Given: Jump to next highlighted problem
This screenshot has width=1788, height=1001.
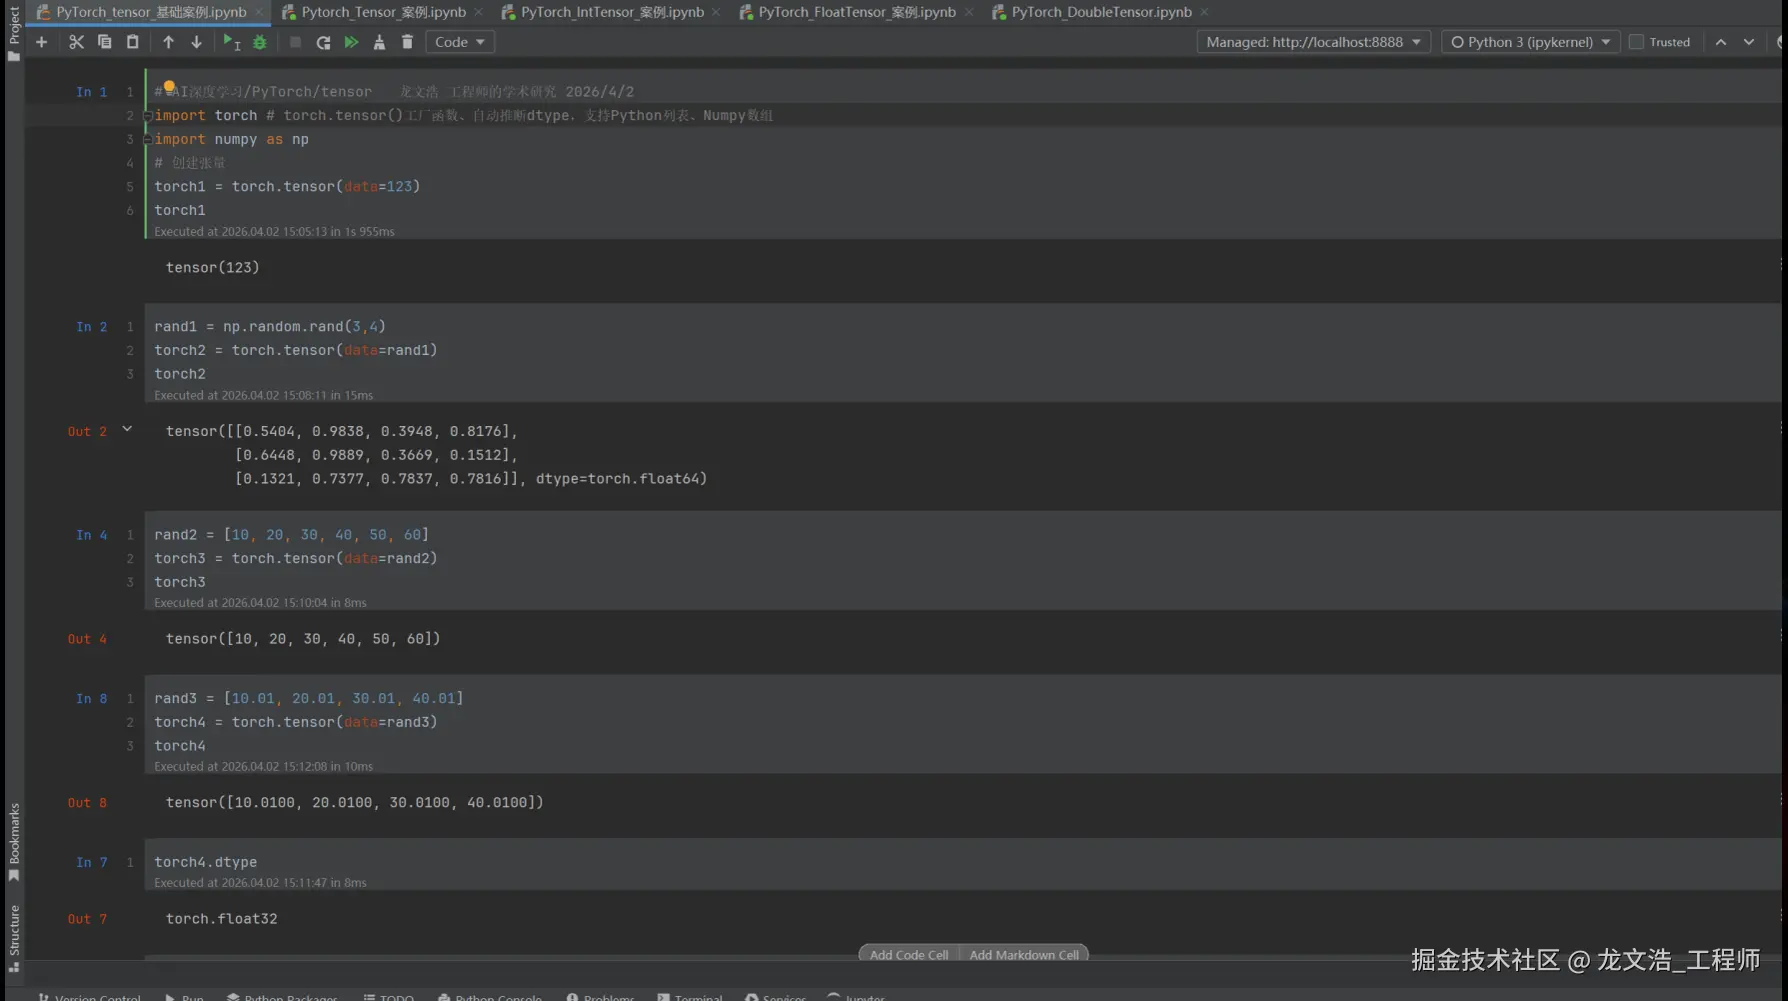Looking at the screenshot, I should pyautogui.click(x=1748, y=42).
